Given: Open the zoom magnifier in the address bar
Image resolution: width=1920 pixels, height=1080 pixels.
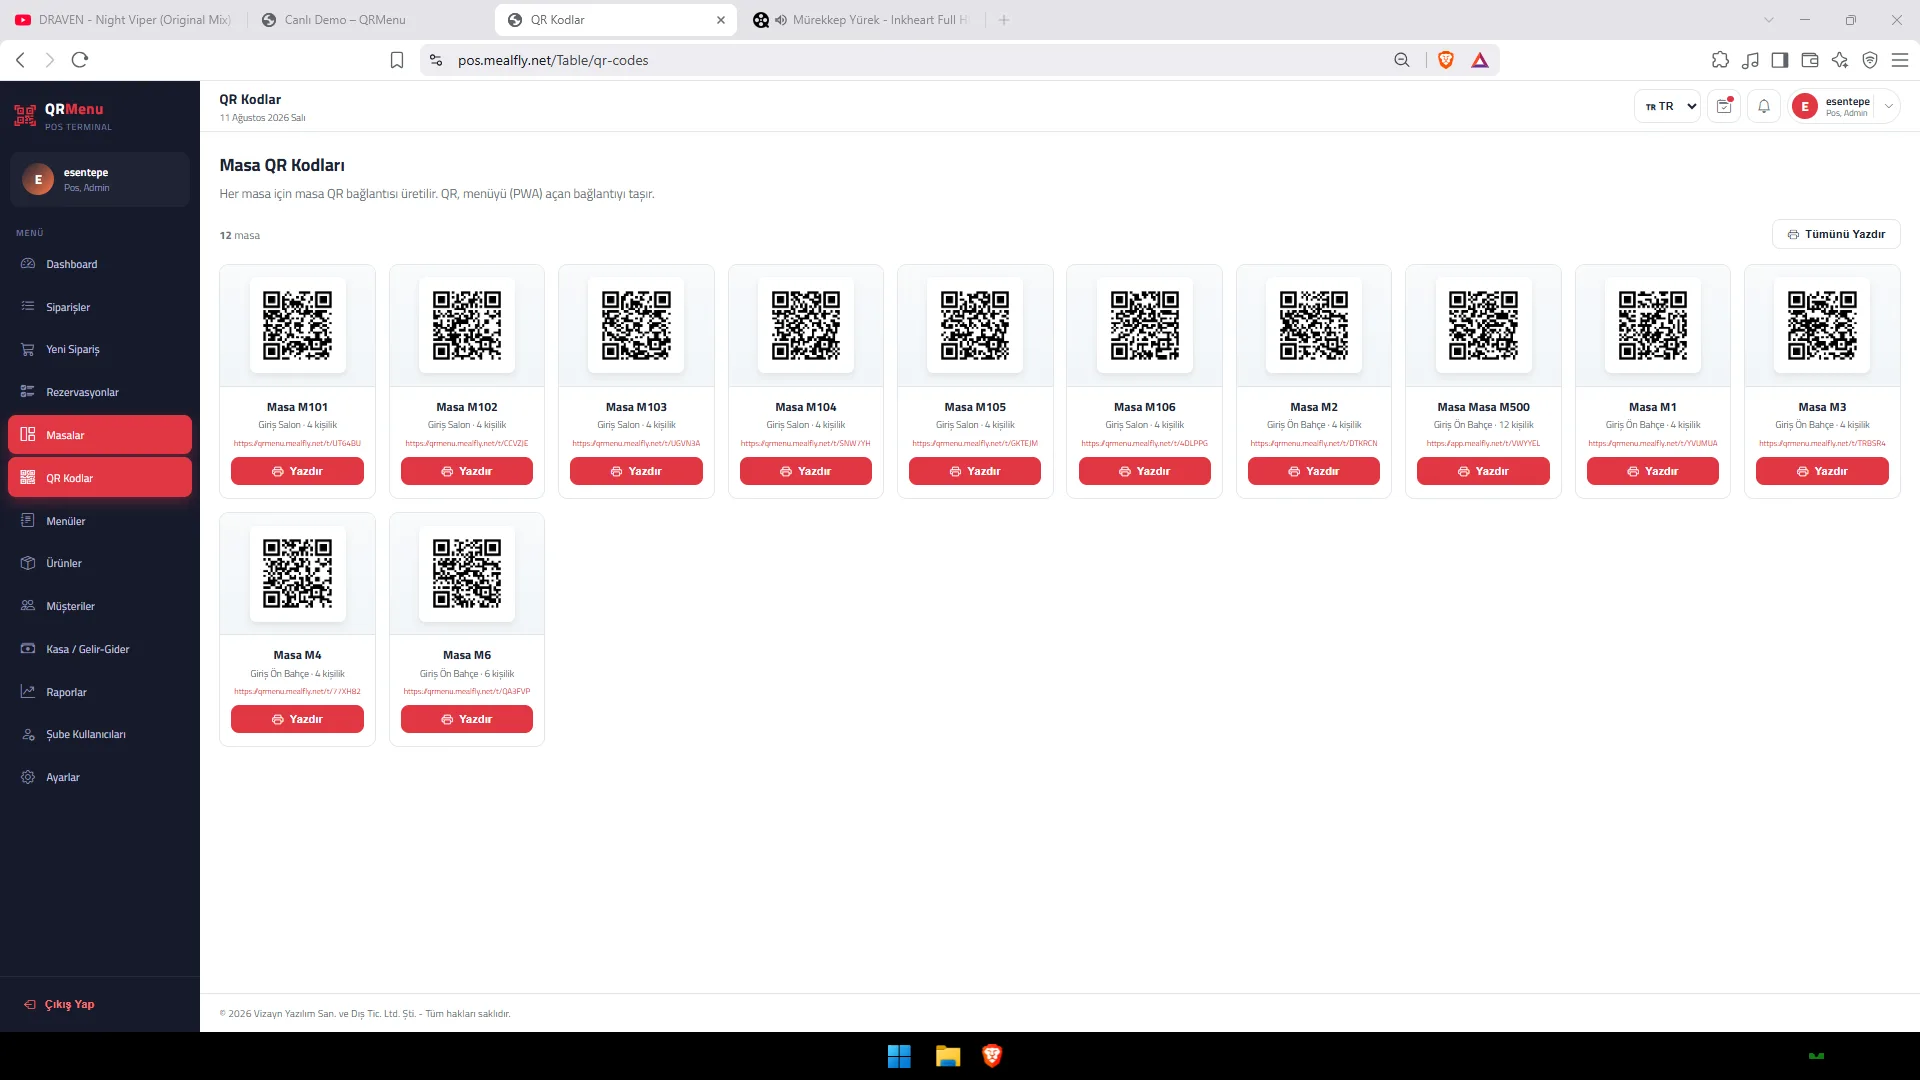Looking at the screenshot, I should tap(1402, 60).
